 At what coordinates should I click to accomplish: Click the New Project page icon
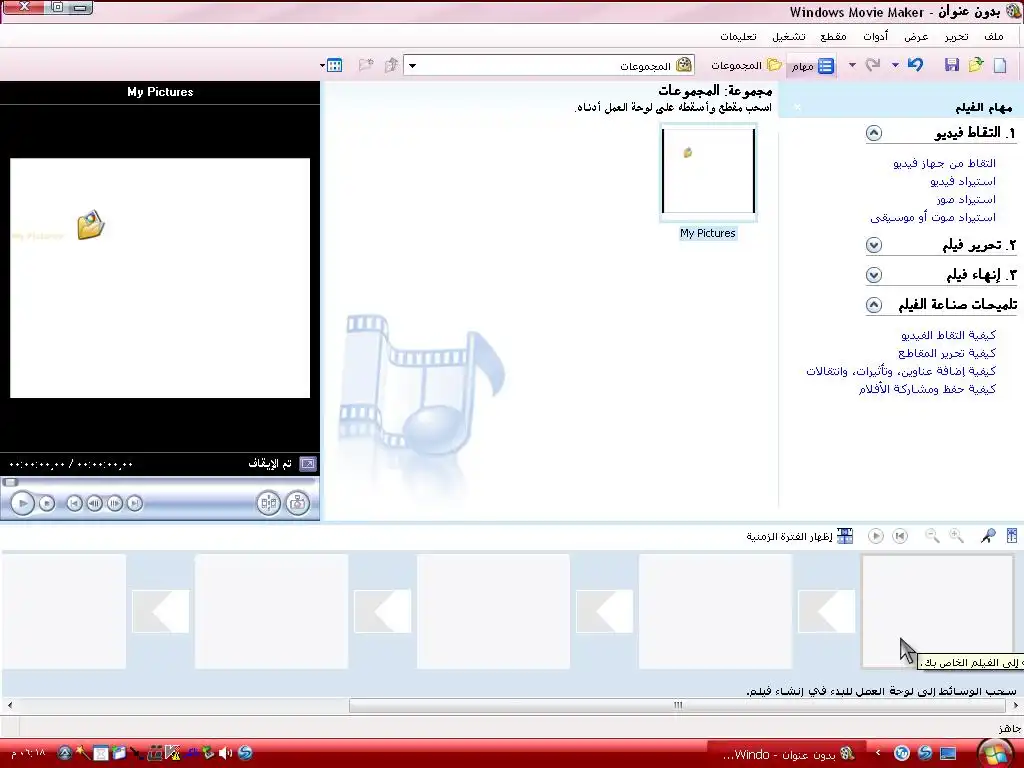(1000, 65)
